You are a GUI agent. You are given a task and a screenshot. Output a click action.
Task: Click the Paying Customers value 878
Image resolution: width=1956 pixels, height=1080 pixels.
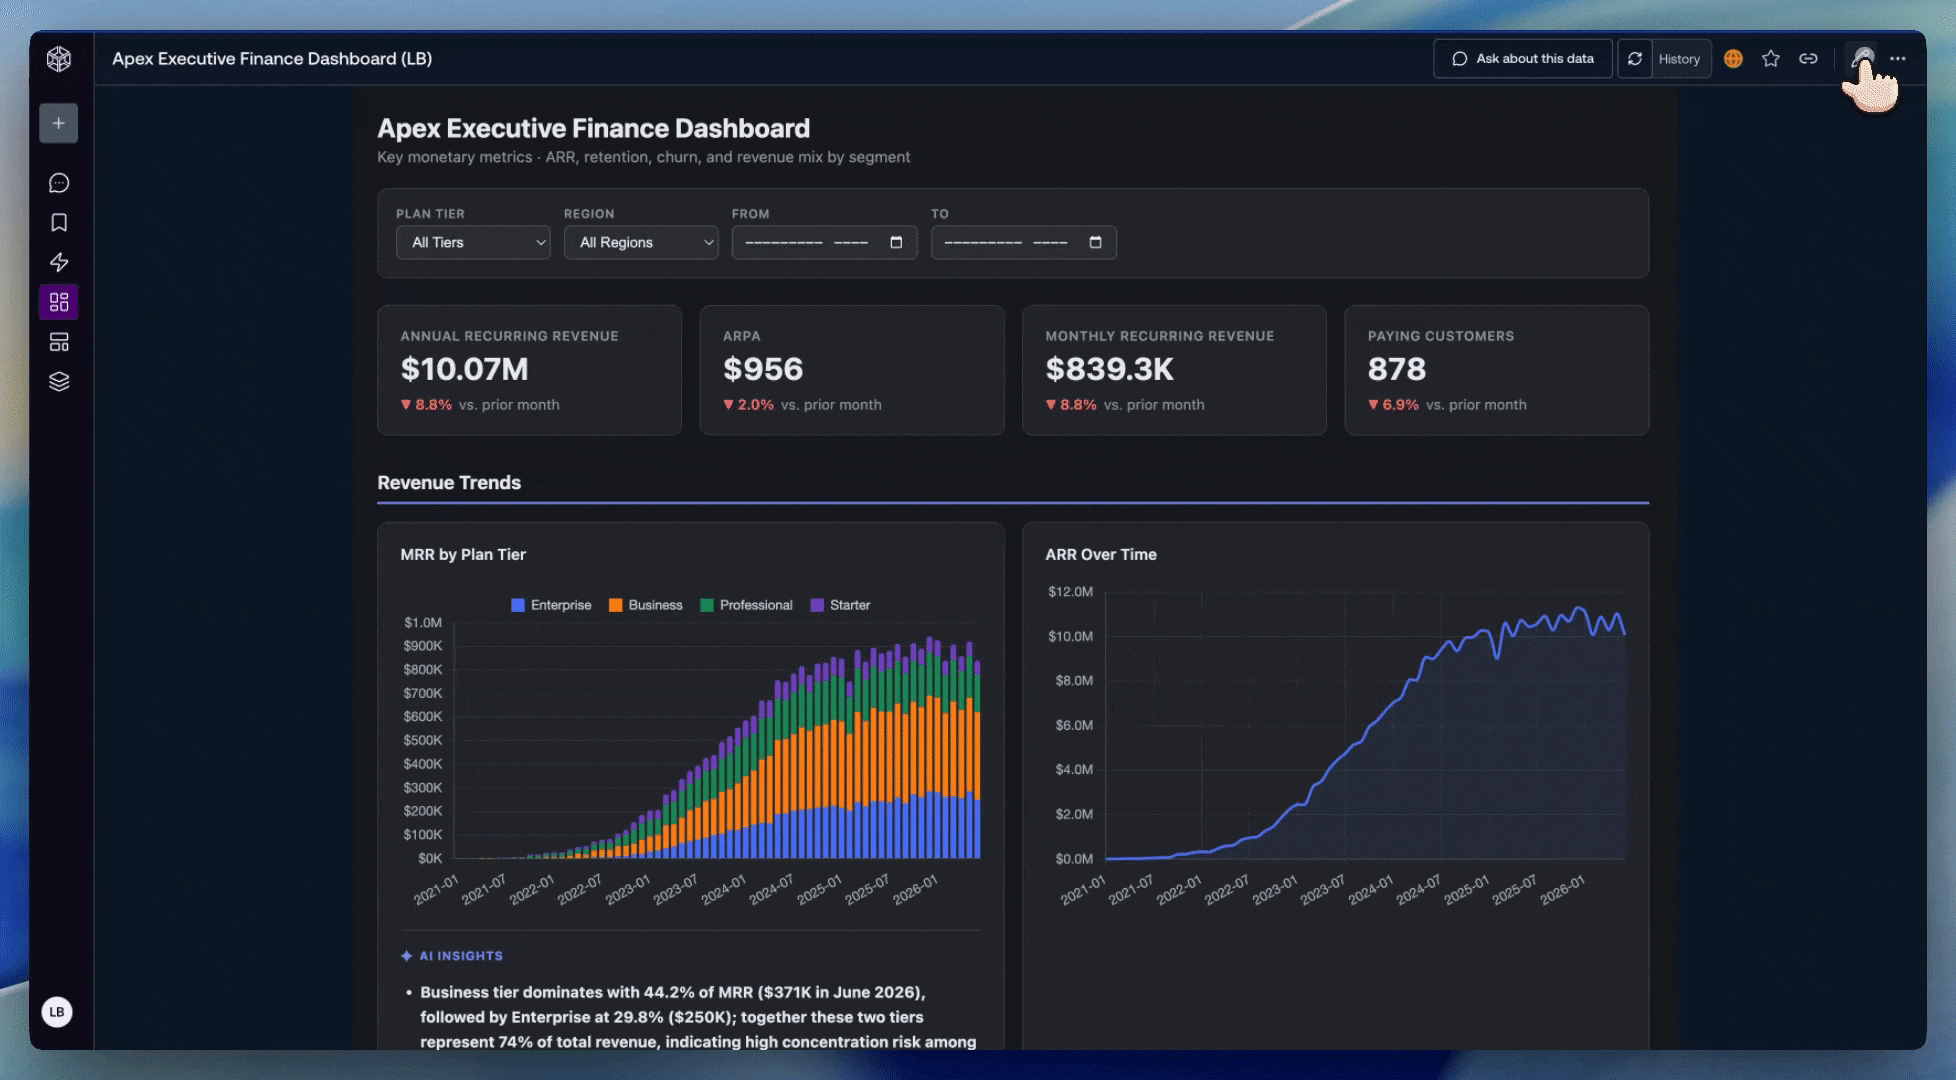[x=1397, y=369]
